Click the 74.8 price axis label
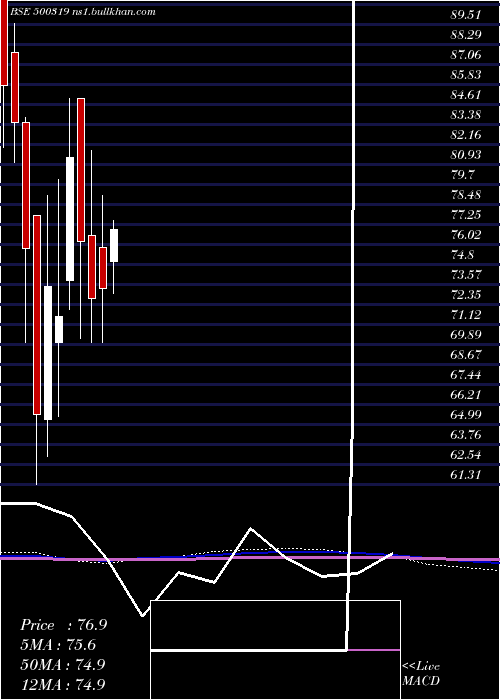 tap(462, 255)
